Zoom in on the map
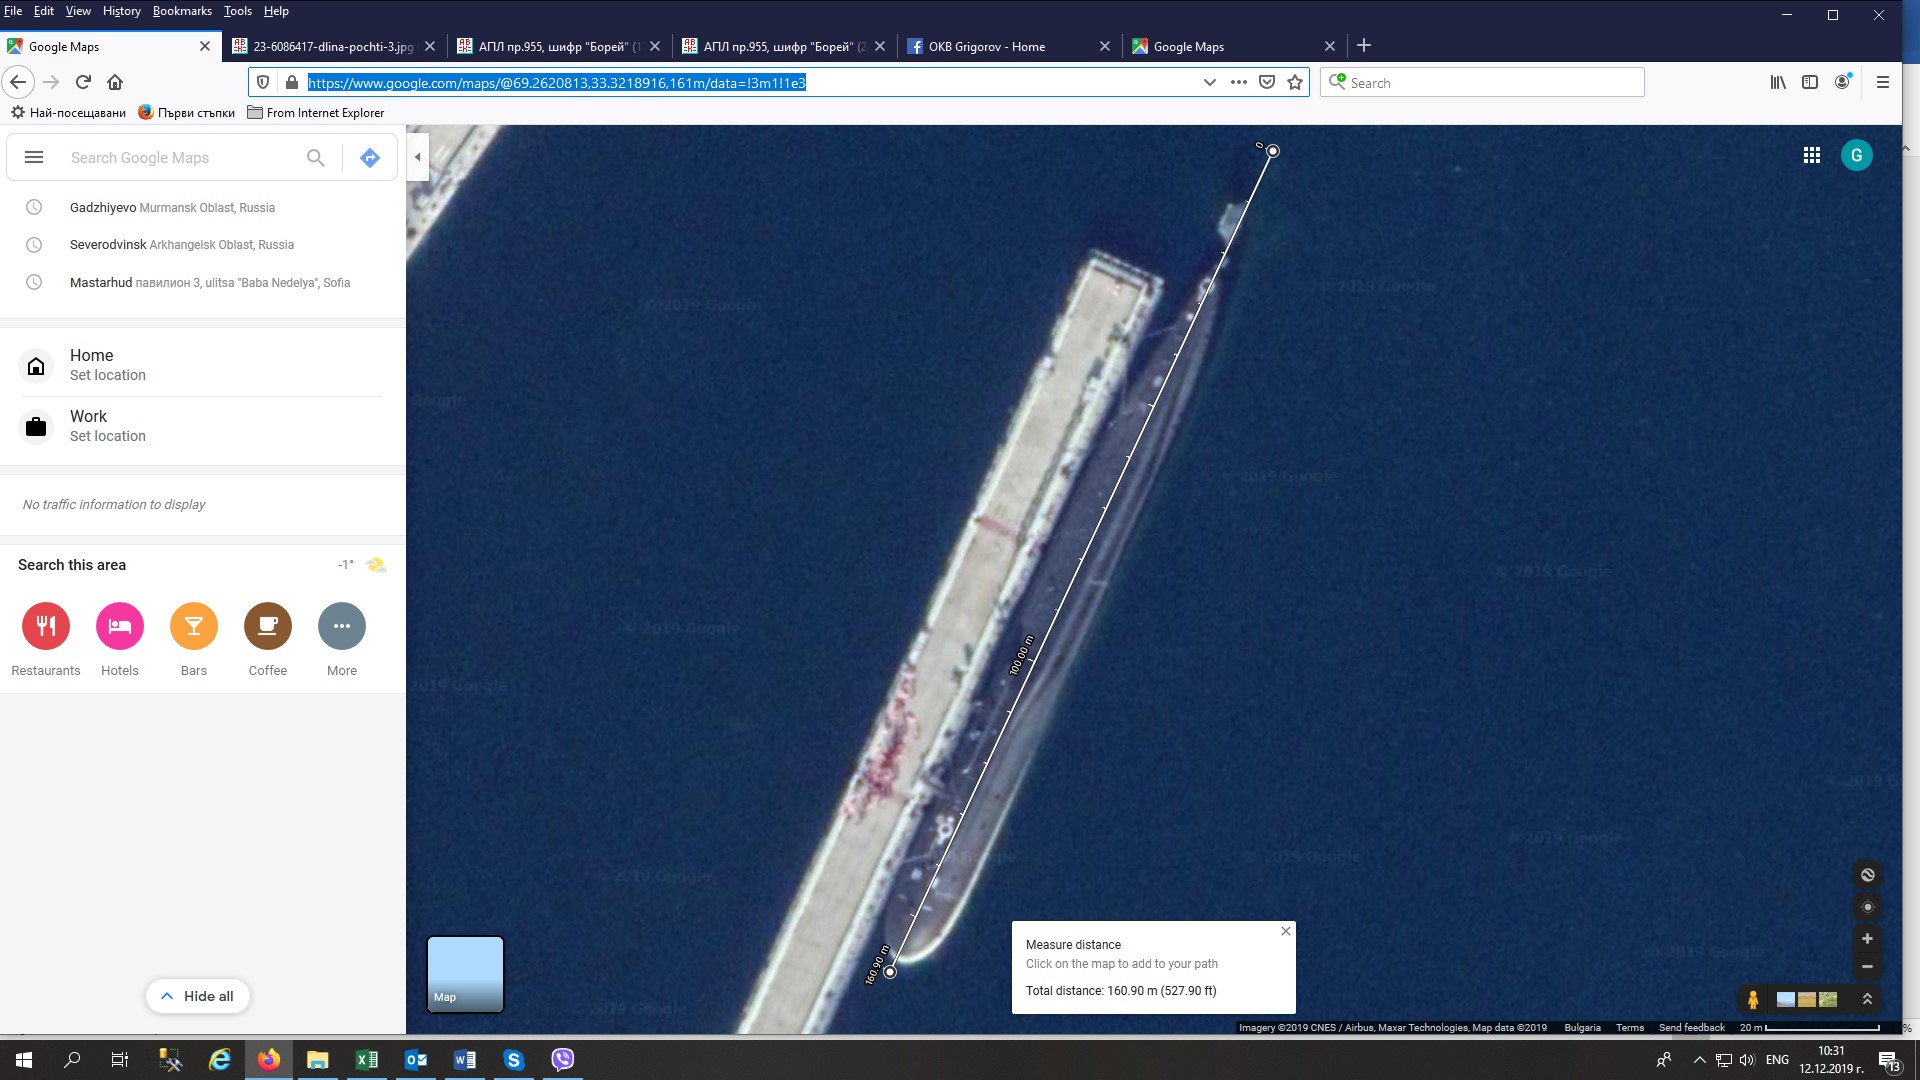 [1867, 939]
